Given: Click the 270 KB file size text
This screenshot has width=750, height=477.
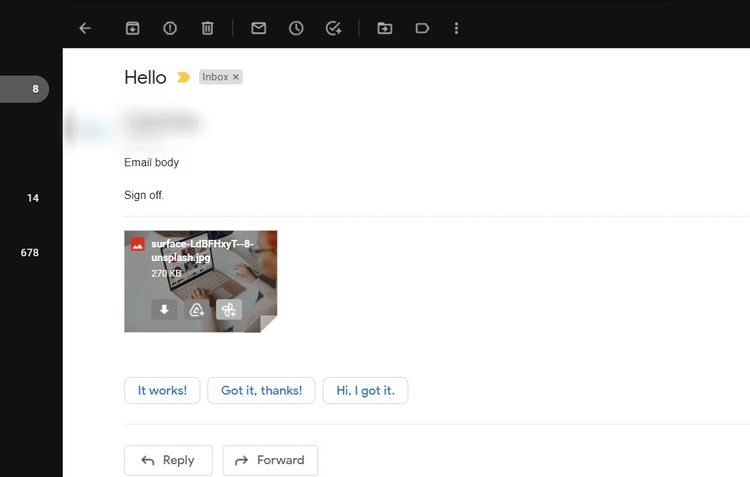Looking at the screenshot, I should tap(166, 273).
